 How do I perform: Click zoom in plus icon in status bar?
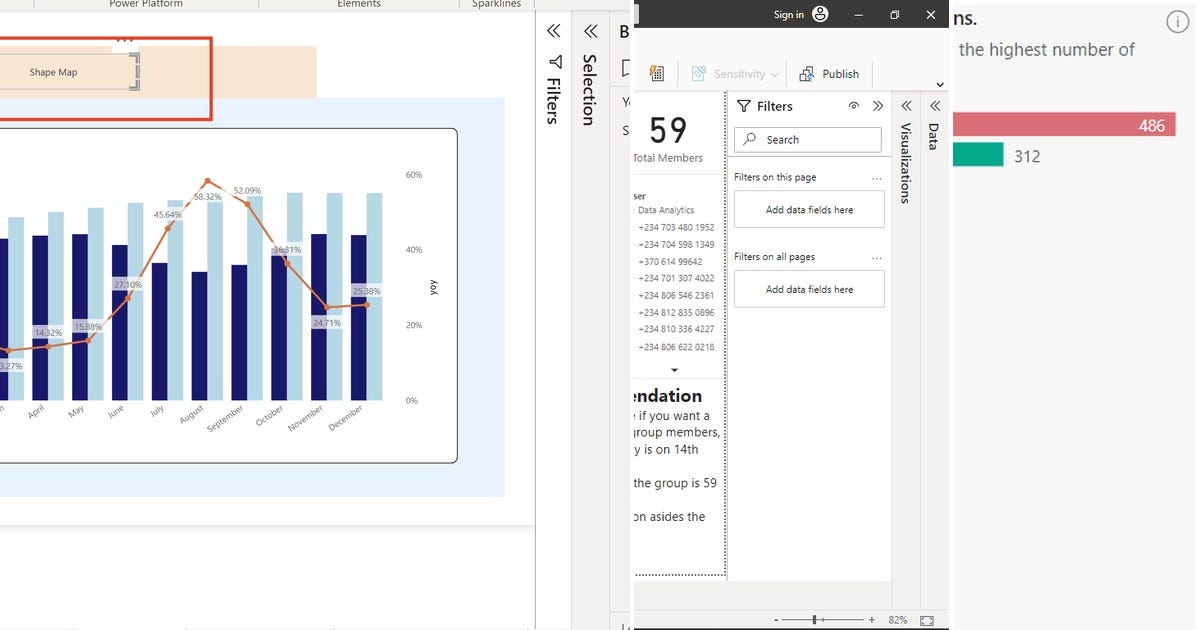tap(872, 620)
